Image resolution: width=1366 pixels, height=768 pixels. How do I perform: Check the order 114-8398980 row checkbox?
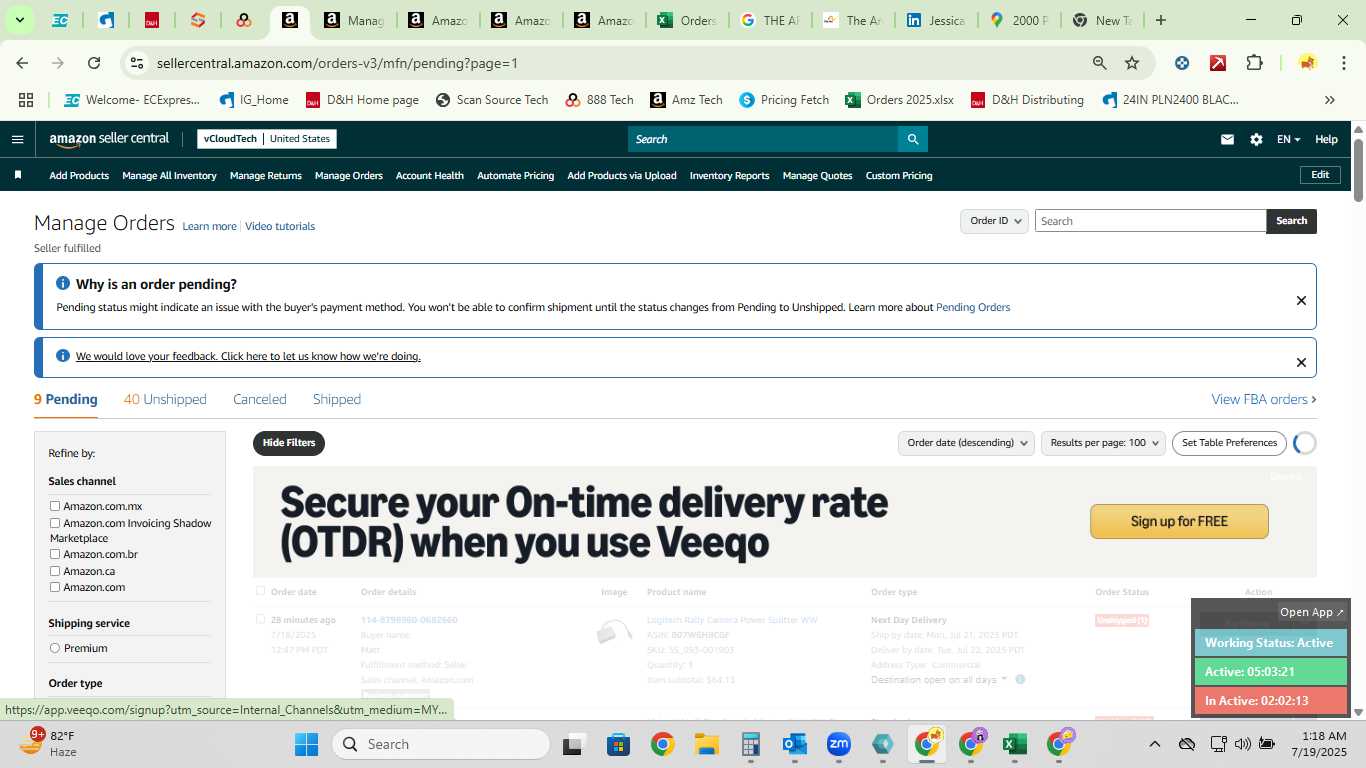(261, 619)
